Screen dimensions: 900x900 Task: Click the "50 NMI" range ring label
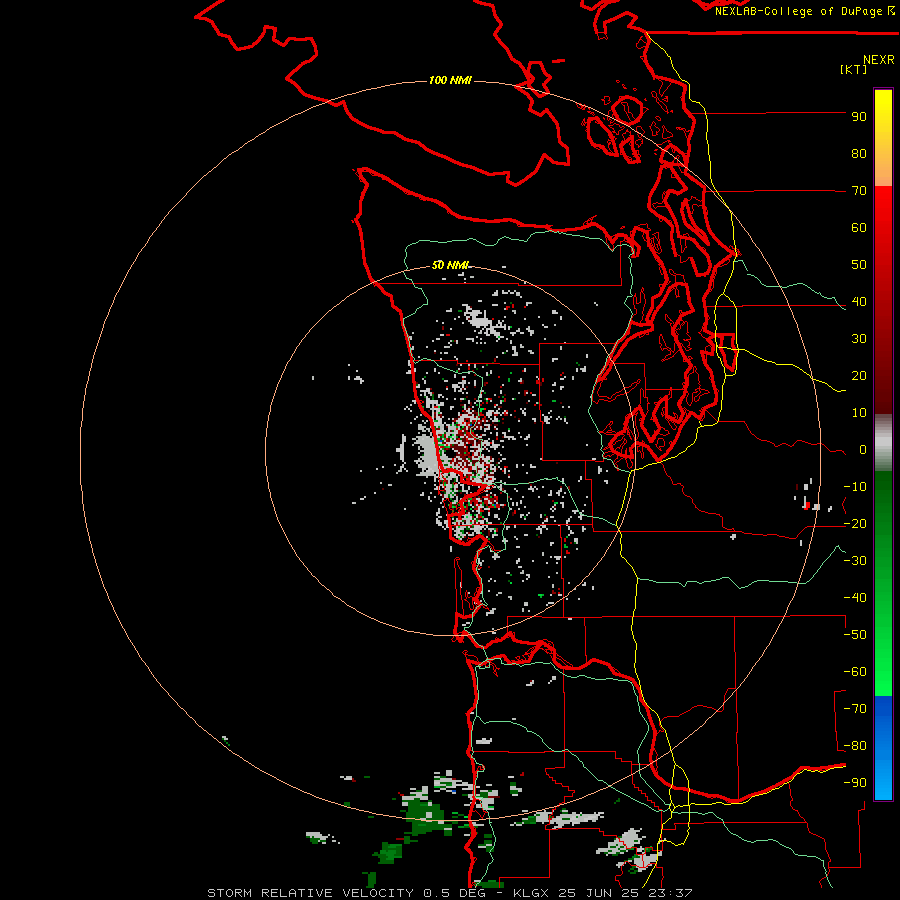coord(450,265)
